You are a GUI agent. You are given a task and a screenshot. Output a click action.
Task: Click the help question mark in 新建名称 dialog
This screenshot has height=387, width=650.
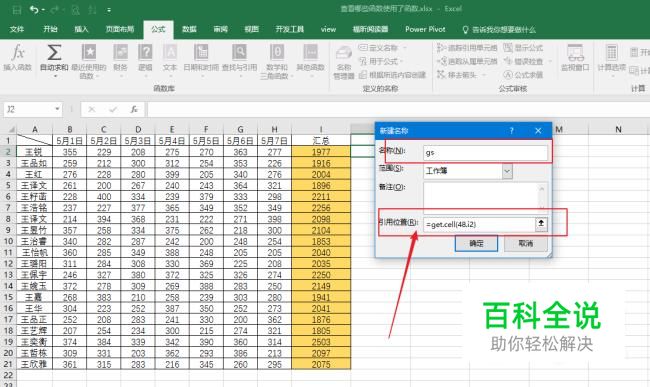512,131
